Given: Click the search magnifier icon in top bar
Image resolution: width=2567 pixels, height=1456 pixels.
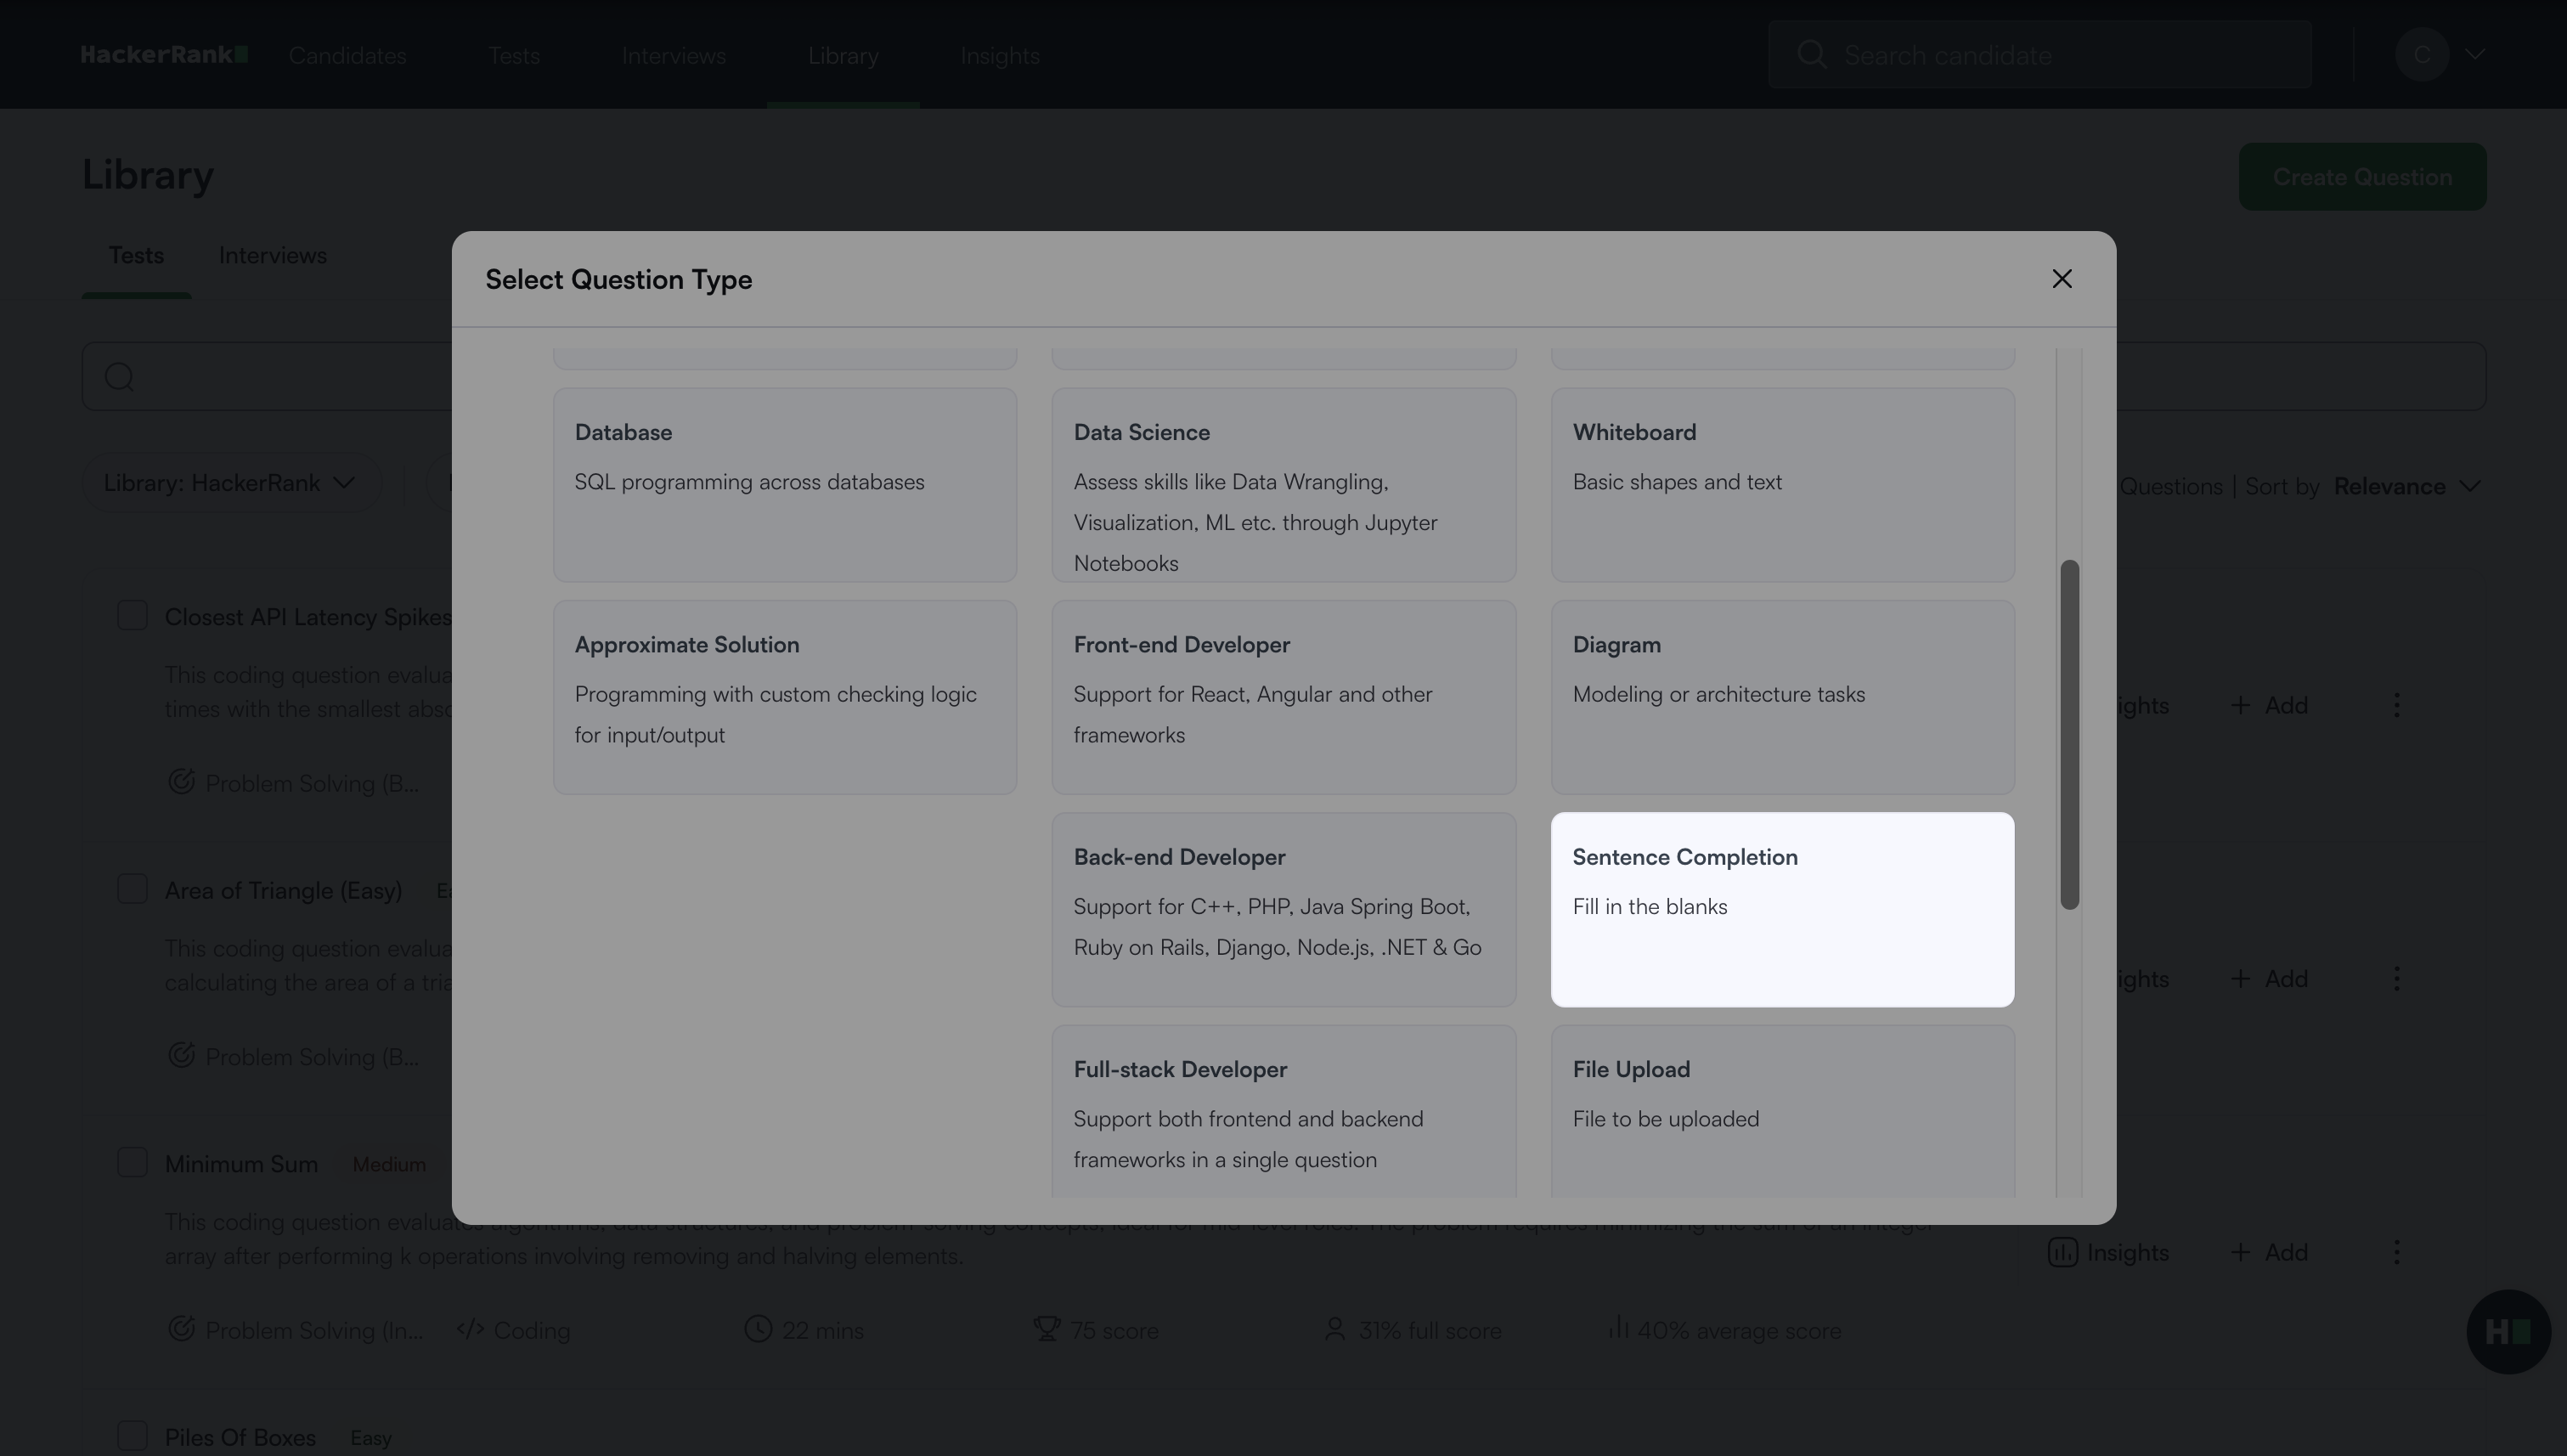Looking at the screenshot, I should point(1811,55).
